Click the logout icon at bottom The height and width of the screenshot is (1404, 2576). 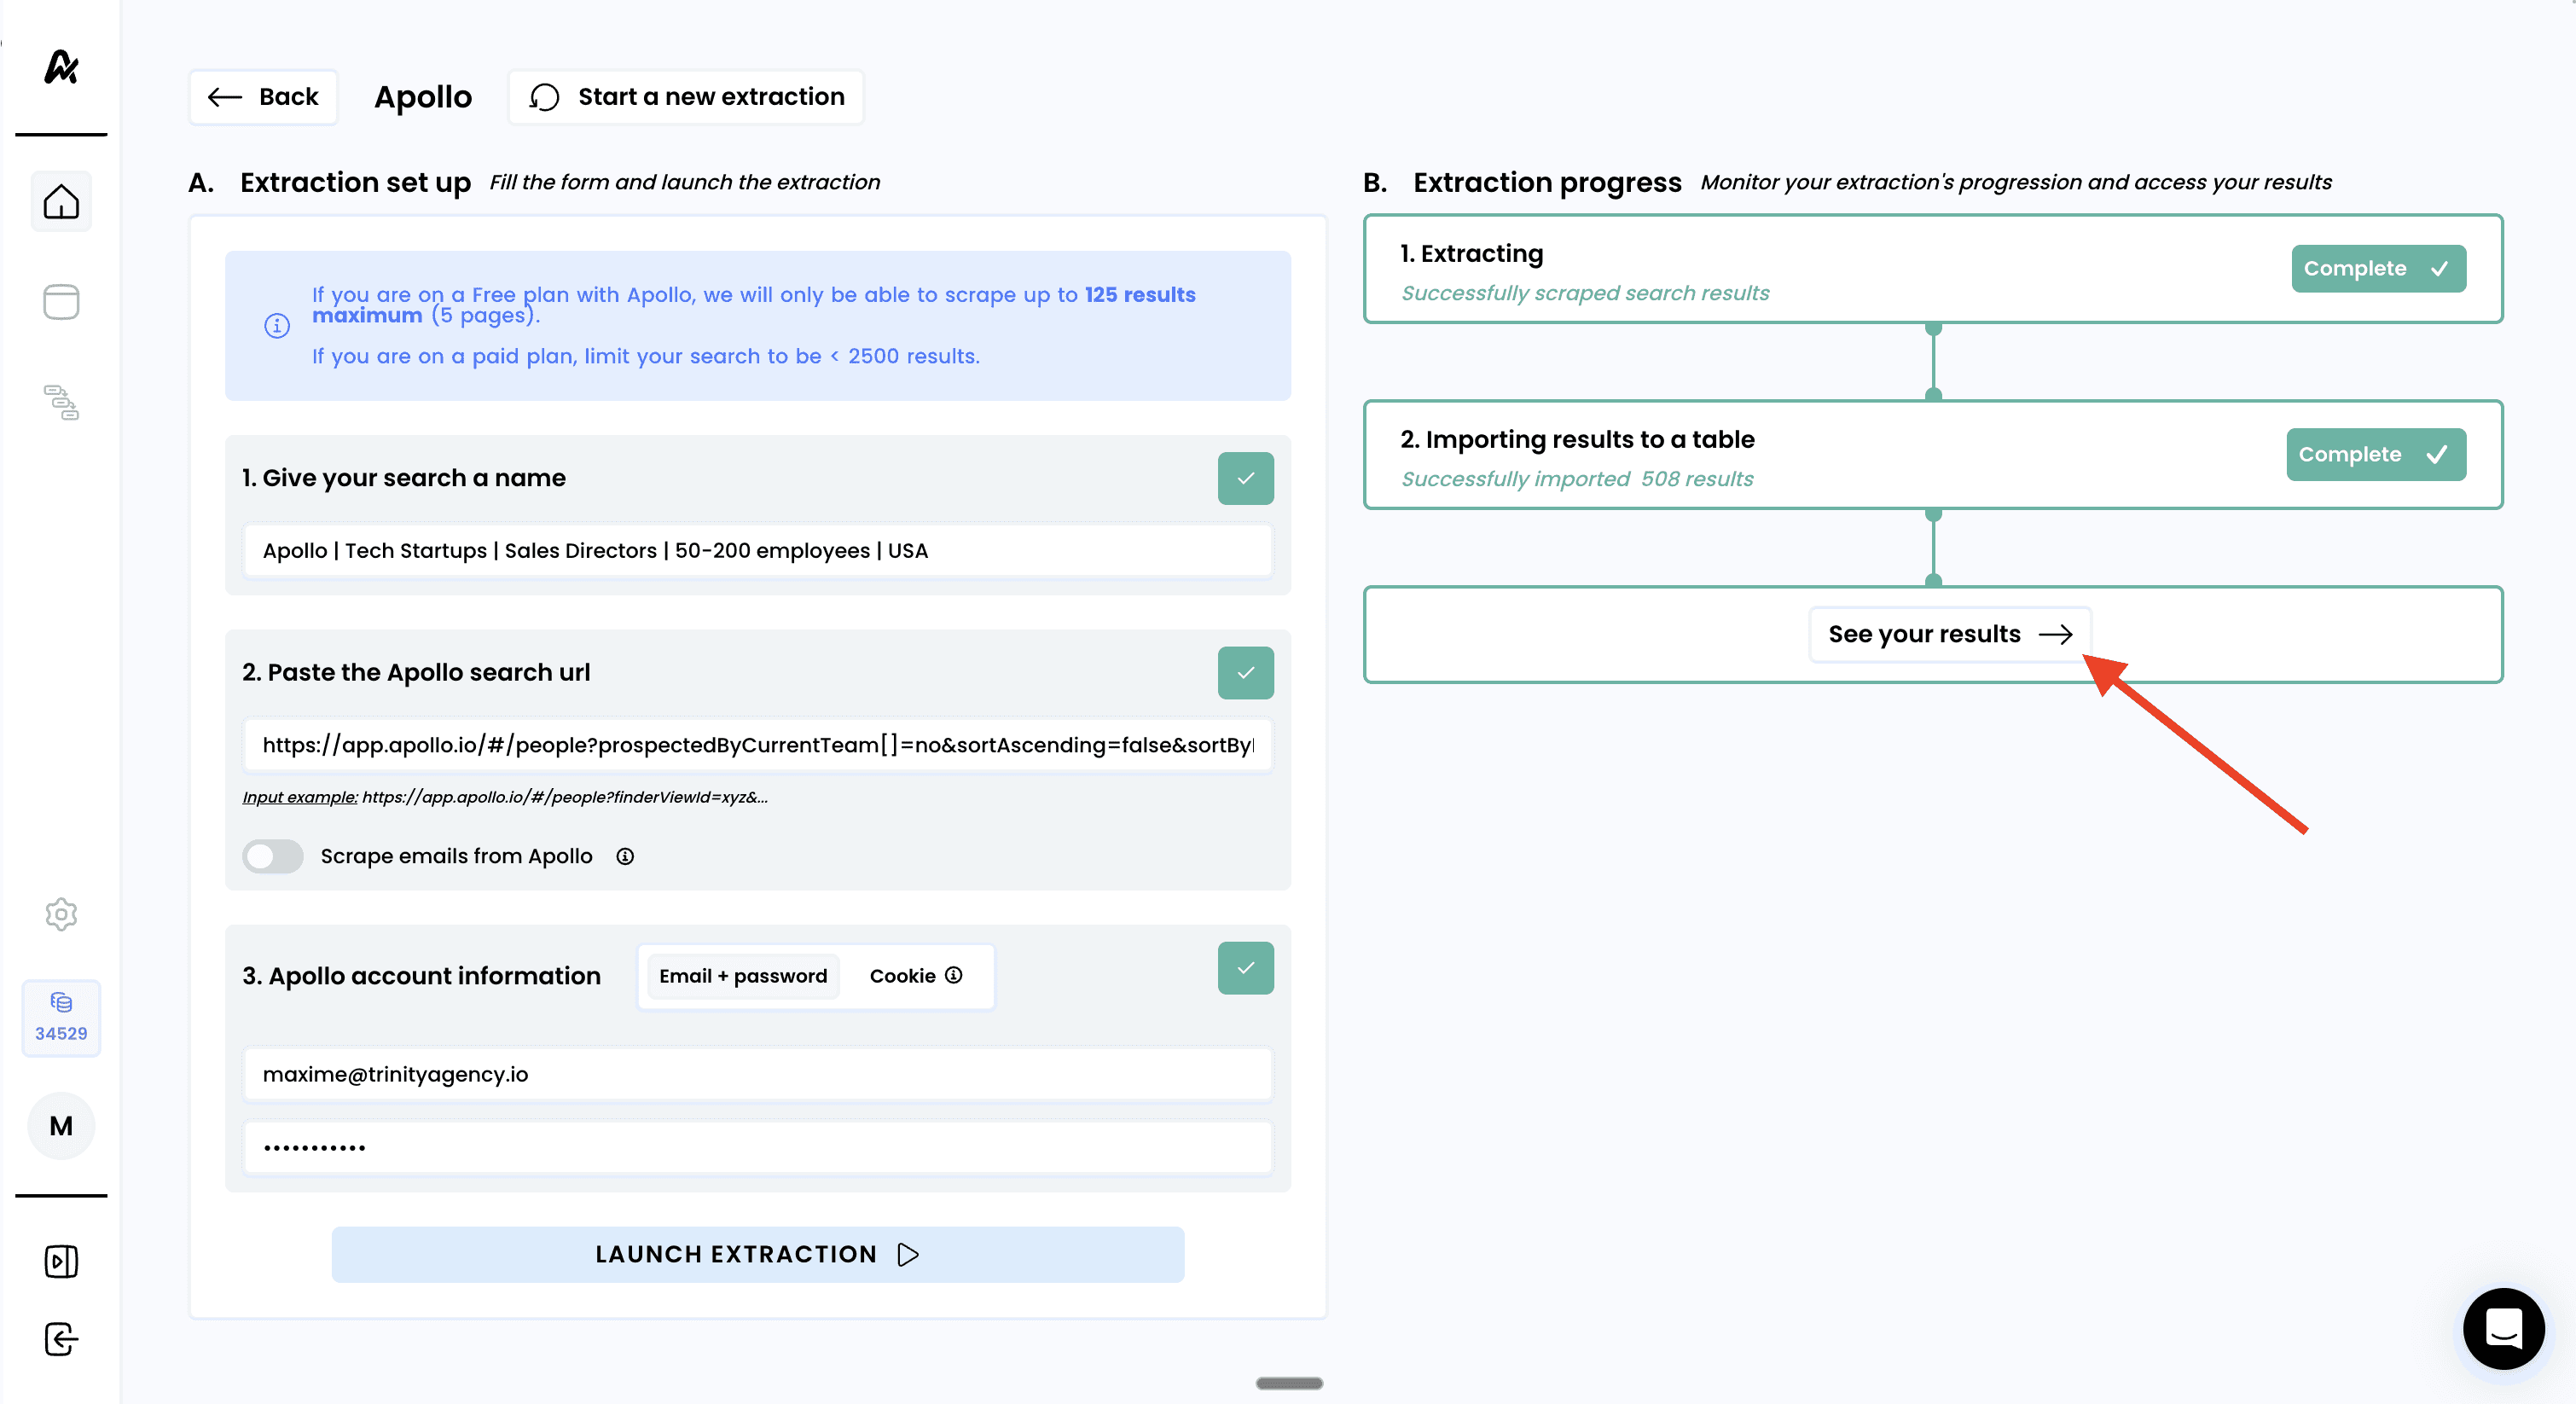(61, 1339)
